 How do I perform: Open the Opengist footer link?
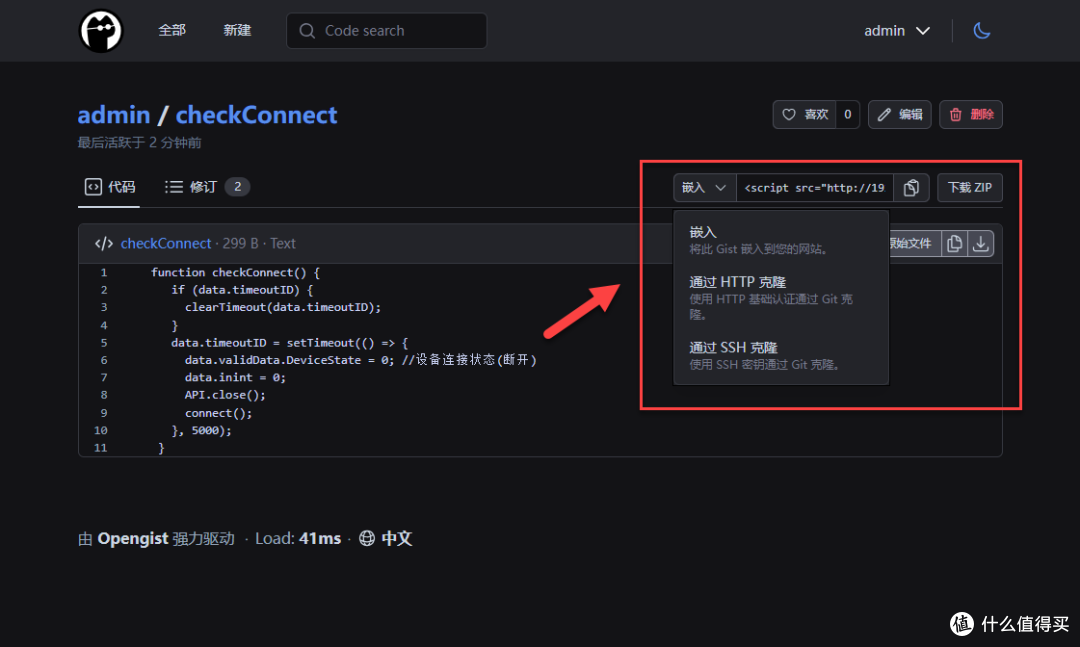pos(132,538)
